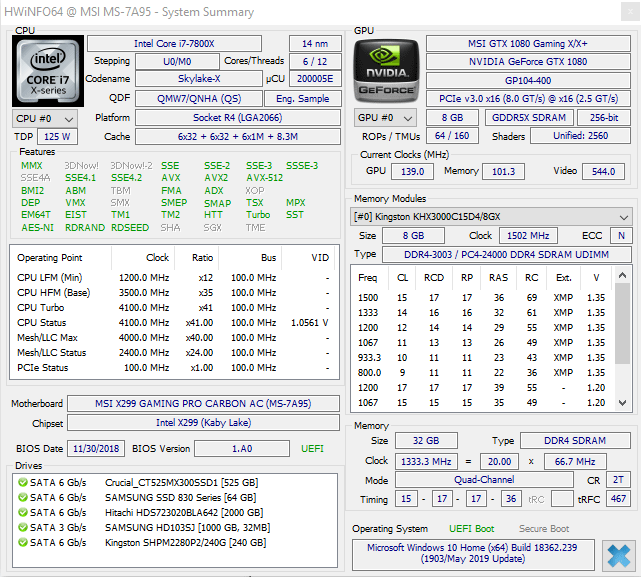Click the CPU Turbo operating point row
Screen dimensions: 641x577
coord(173,308)
